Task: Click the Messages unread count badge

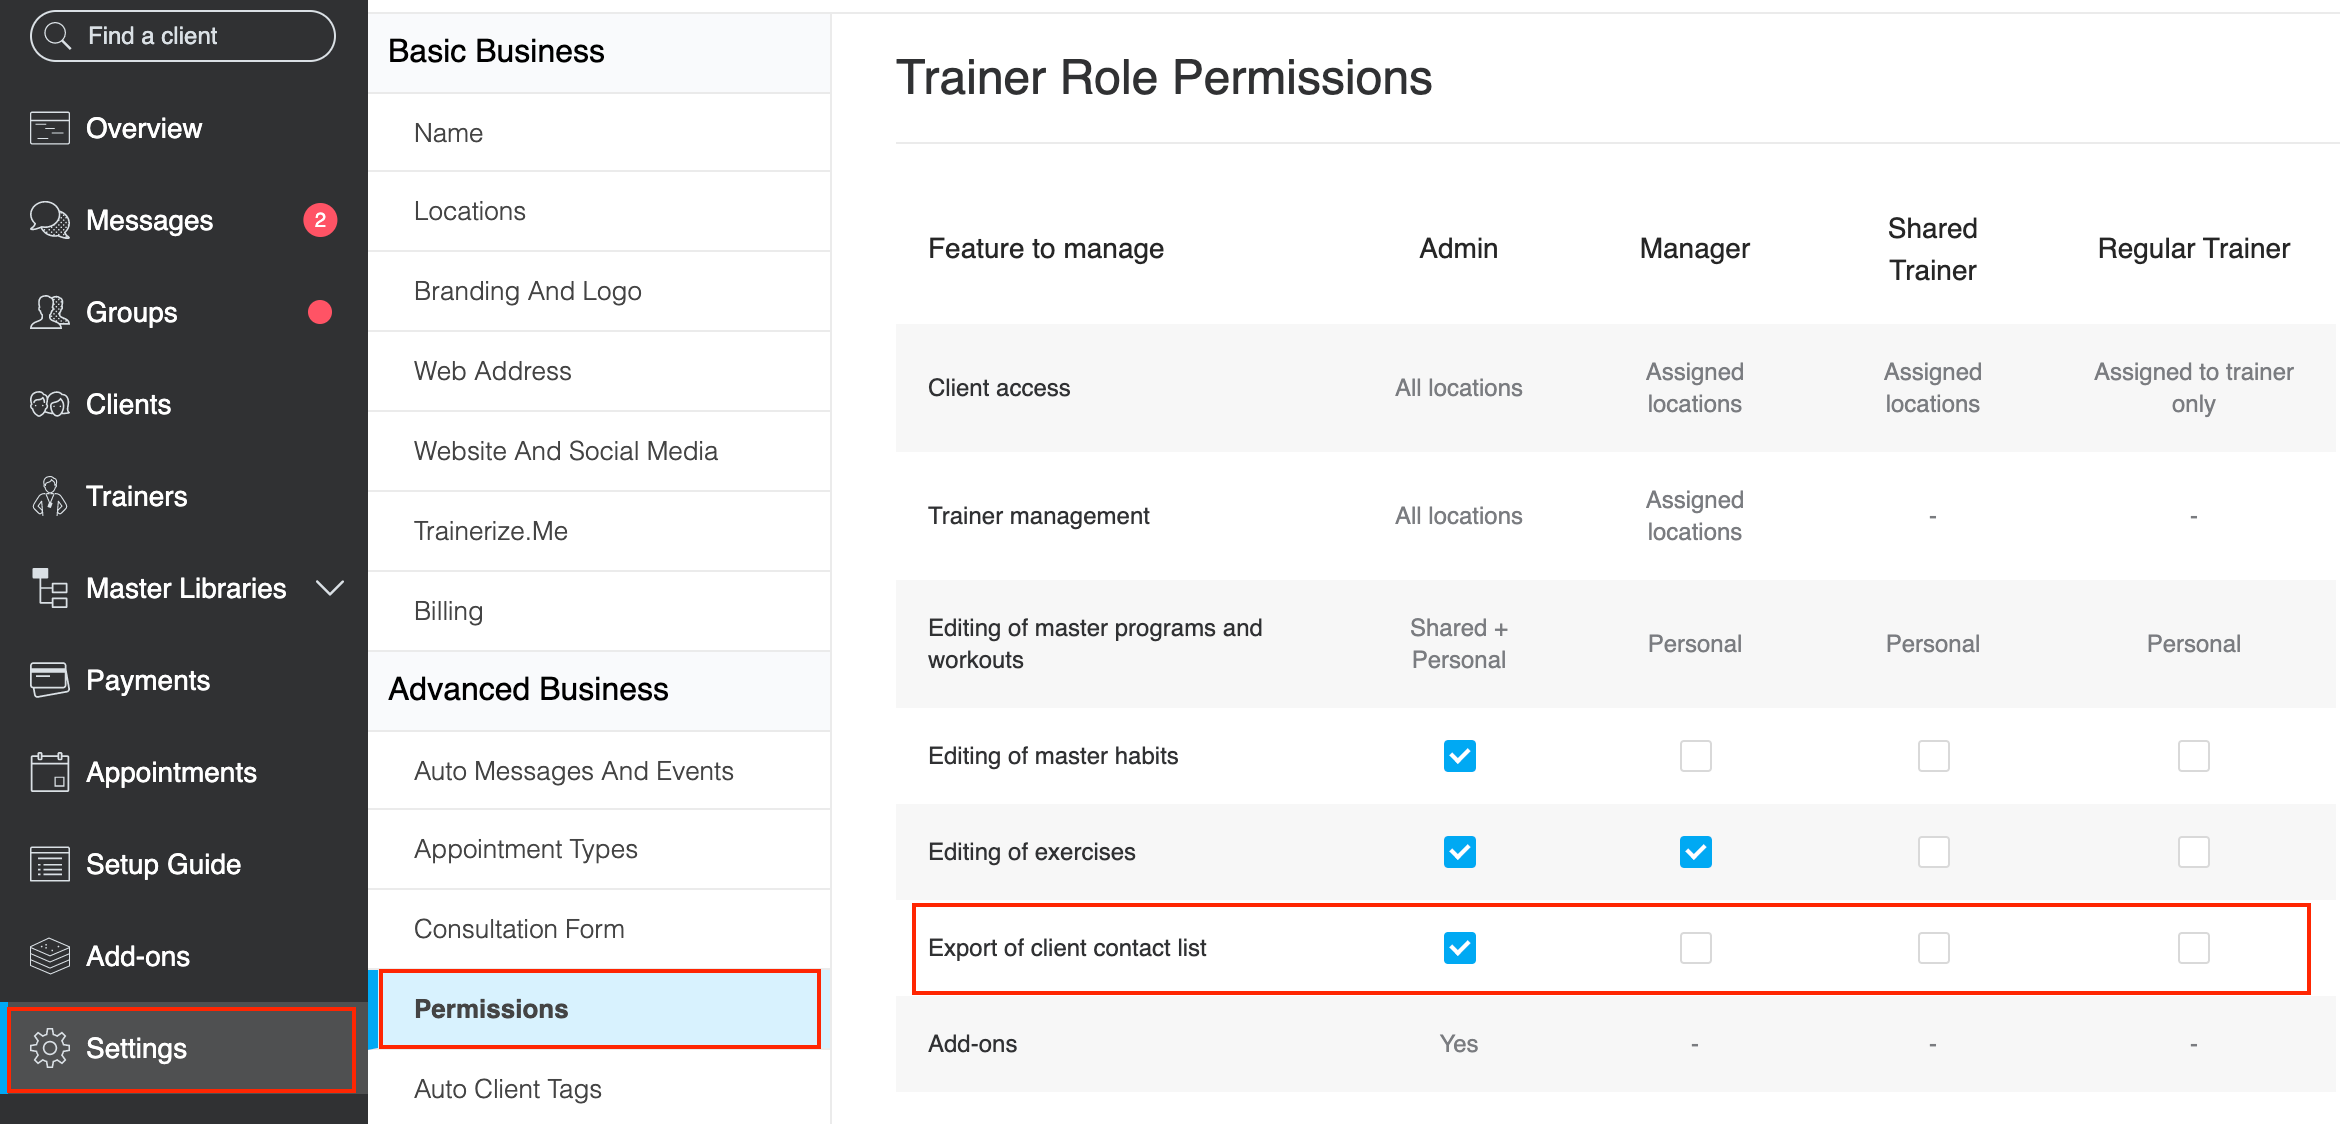Action: [x=320, y=220]
